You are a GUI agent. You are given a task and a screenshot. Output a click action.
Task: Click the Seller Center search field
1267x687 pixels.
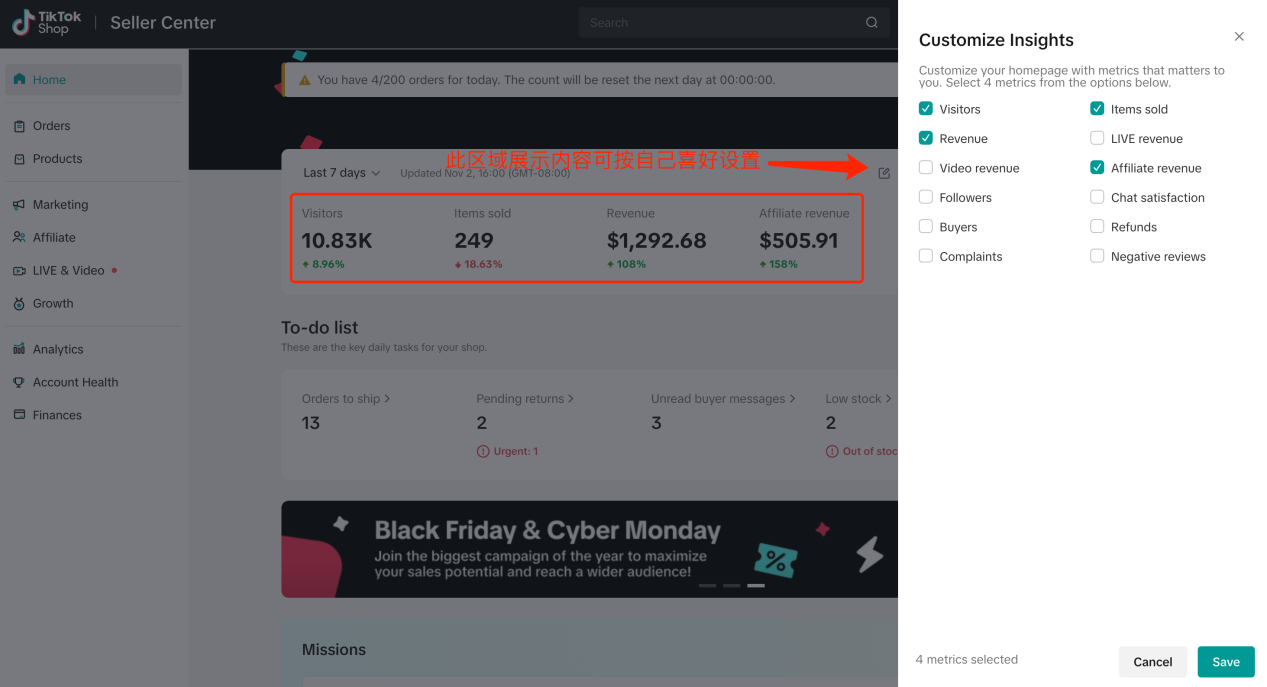[720, 23]
